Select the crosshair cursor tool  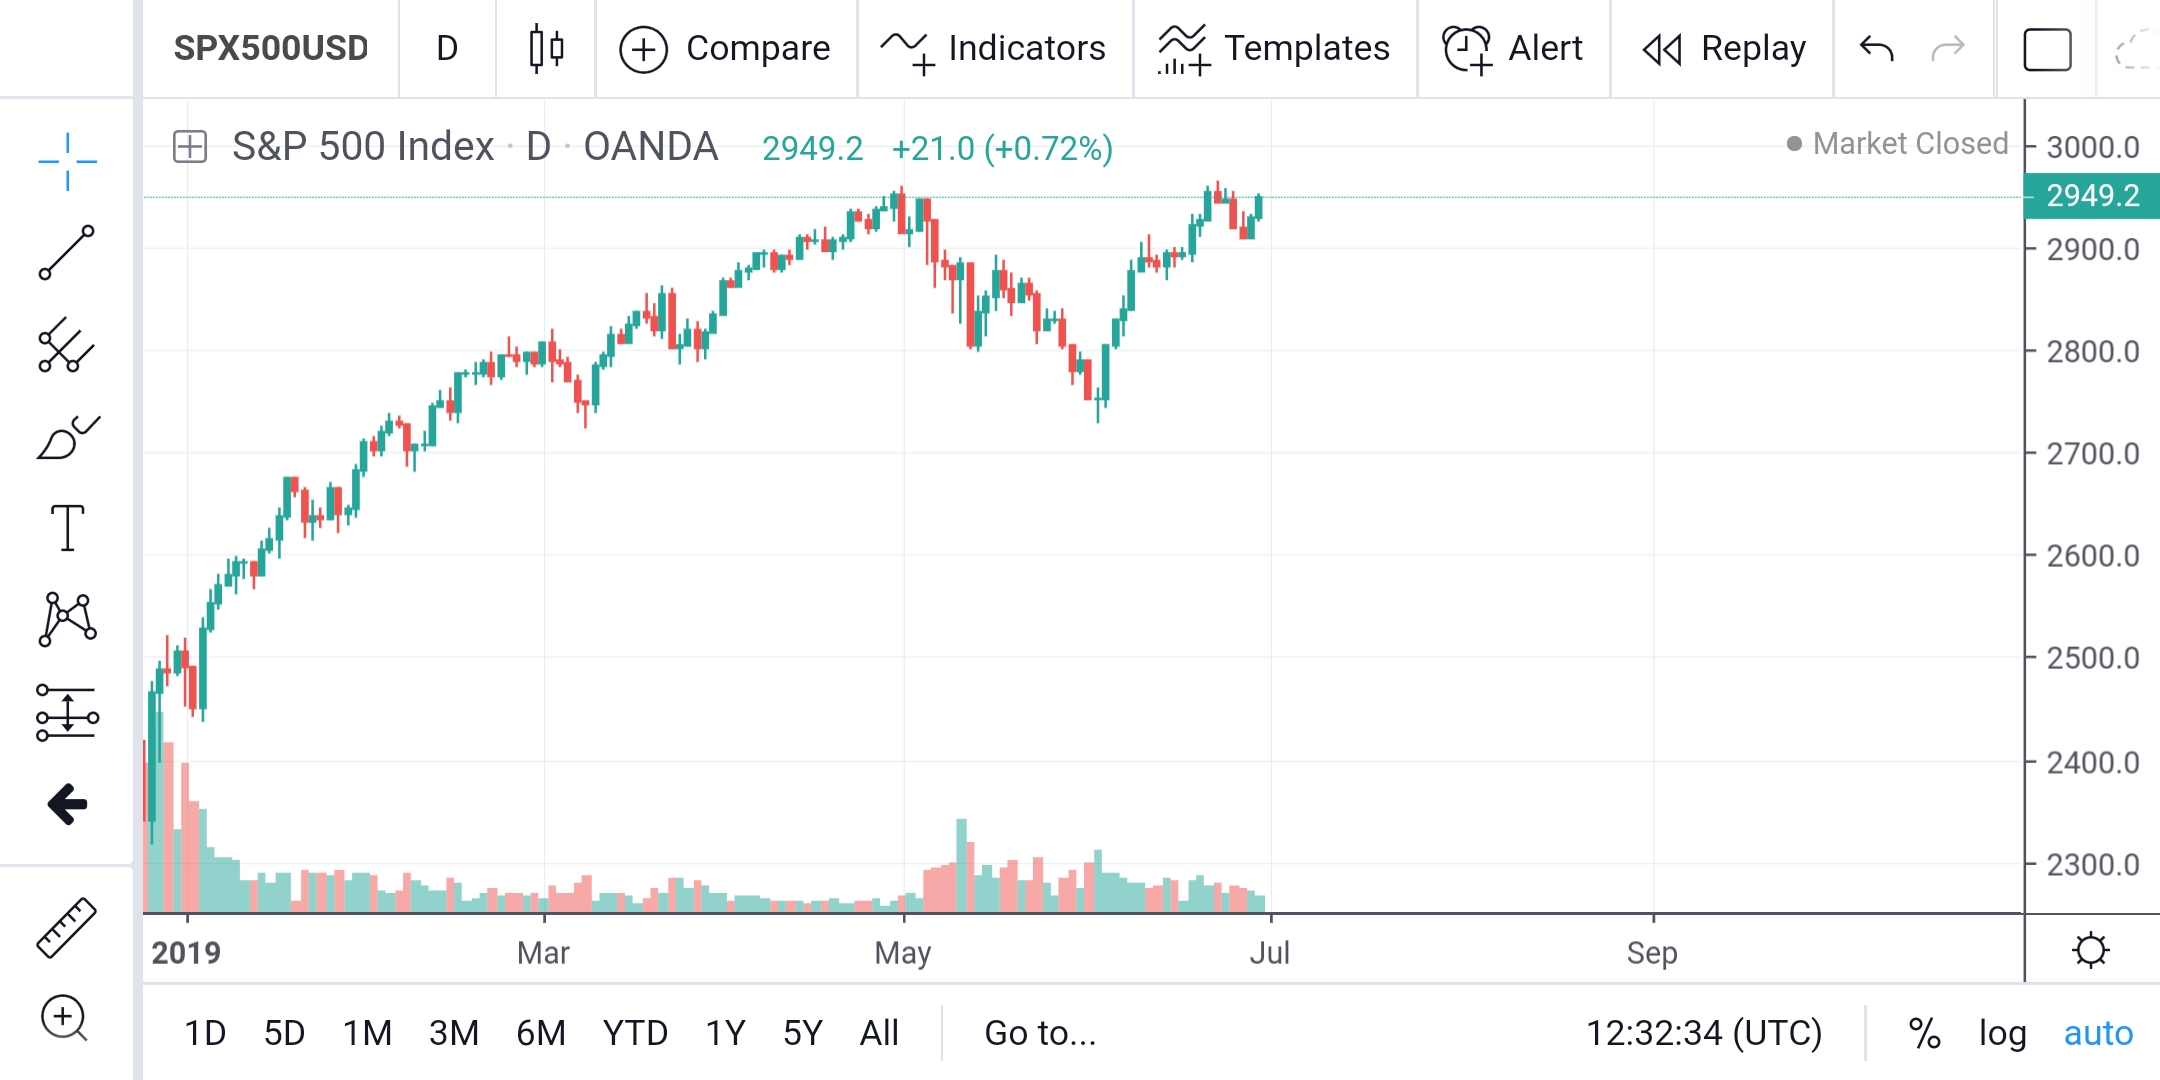(x=67, y=161)
